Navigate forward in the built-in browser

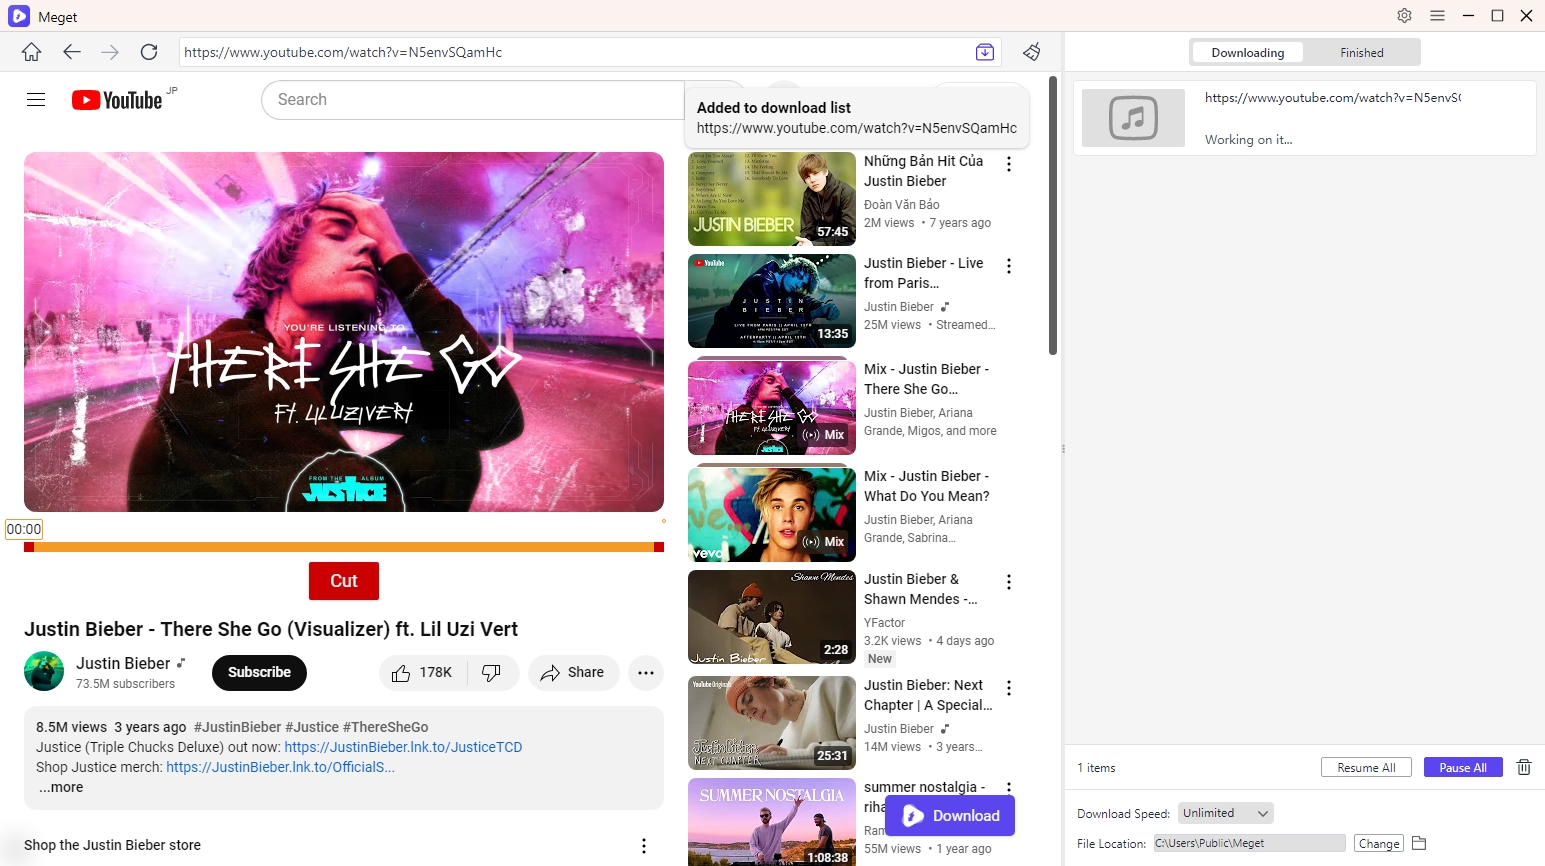click(x=110, y=52)
